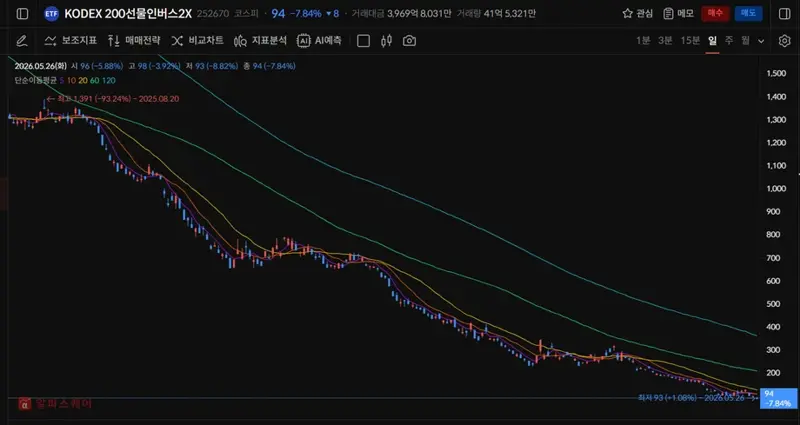
Task: Toggle the right sidebar panel icon
Action: (785, 14)
